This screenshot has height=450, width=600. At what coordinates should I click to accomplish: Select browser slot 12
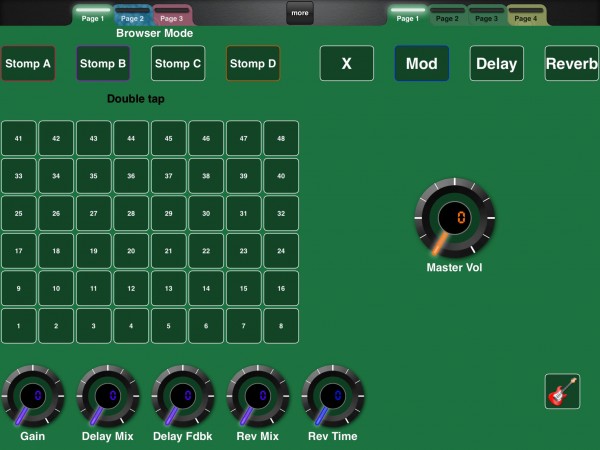coord(131,289)
